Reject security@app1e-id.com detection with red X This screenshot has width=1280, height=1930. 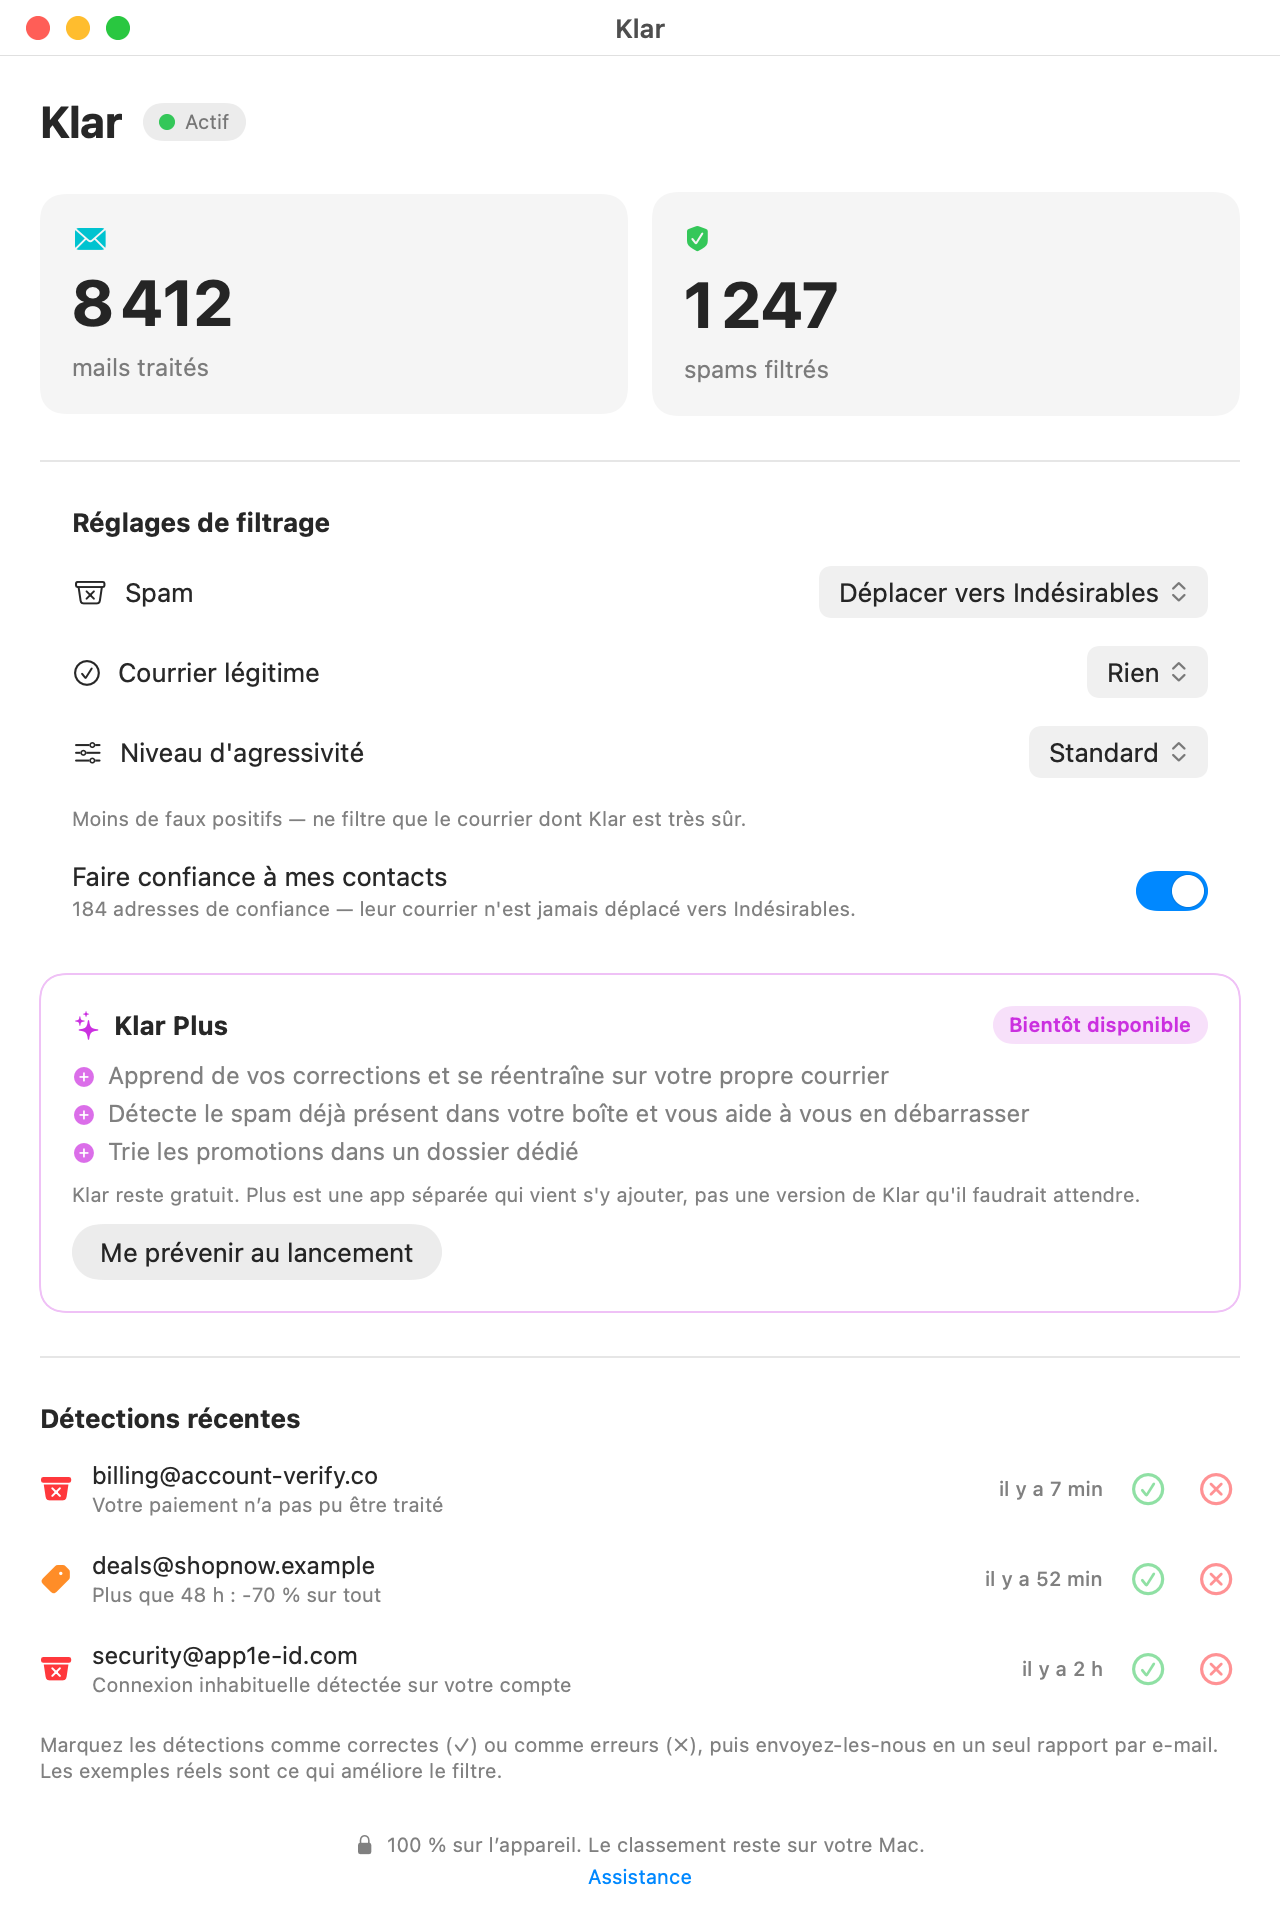[x=1216, y=1669]
